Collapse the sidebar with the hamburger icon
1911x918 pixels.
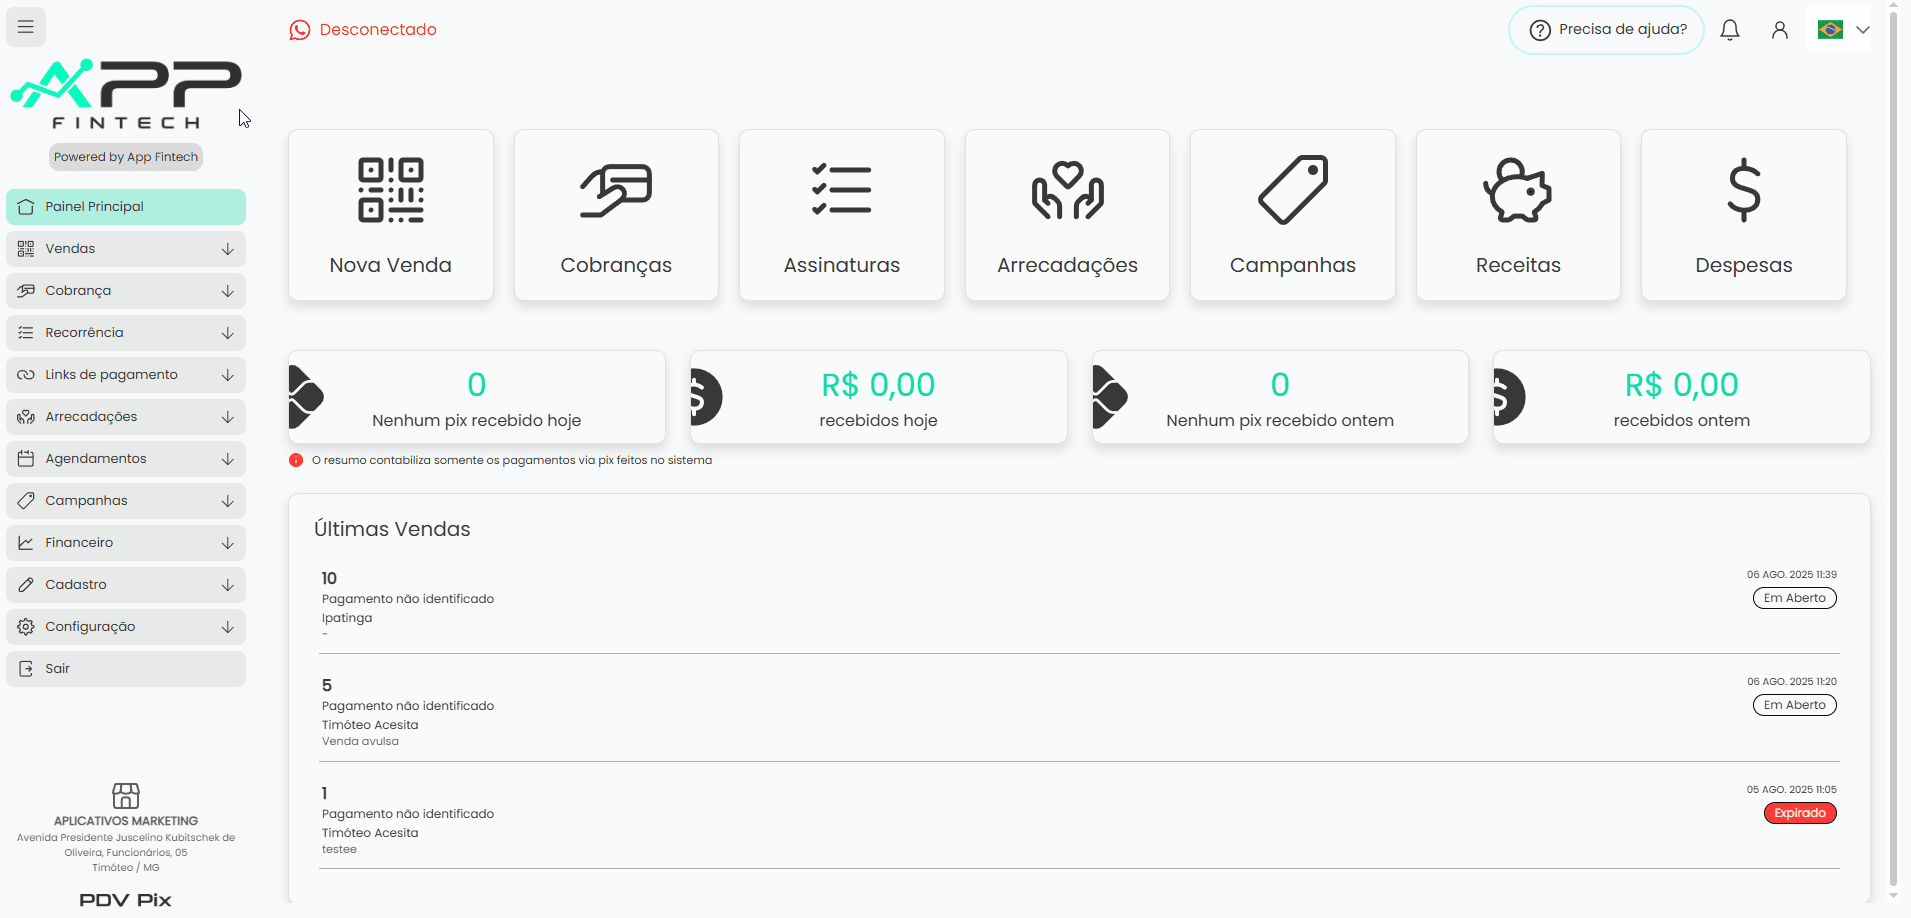tap(26, 27)
